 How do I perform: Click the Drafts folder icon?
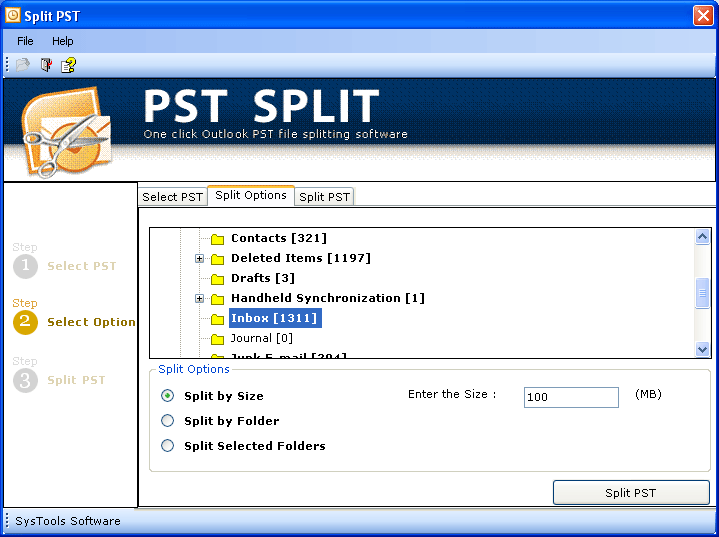tap(217, 279)
